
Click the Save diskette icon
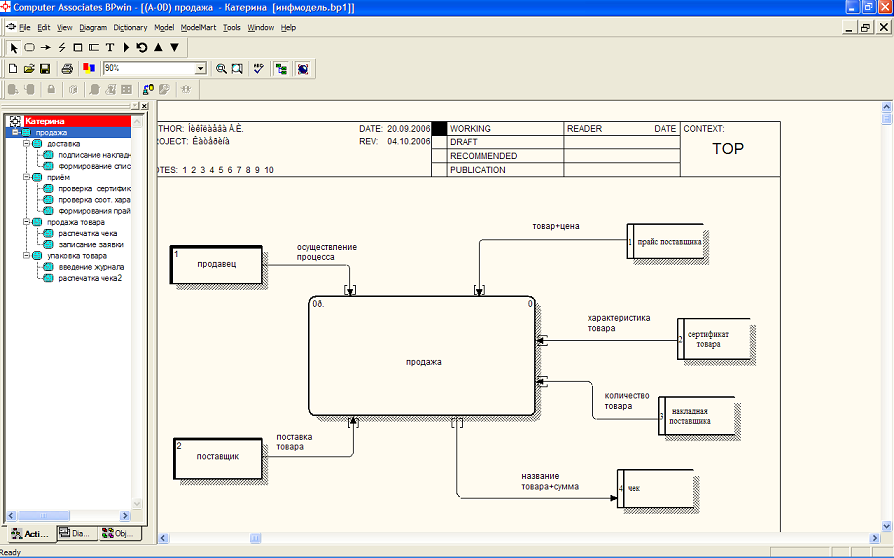point(45,68)
